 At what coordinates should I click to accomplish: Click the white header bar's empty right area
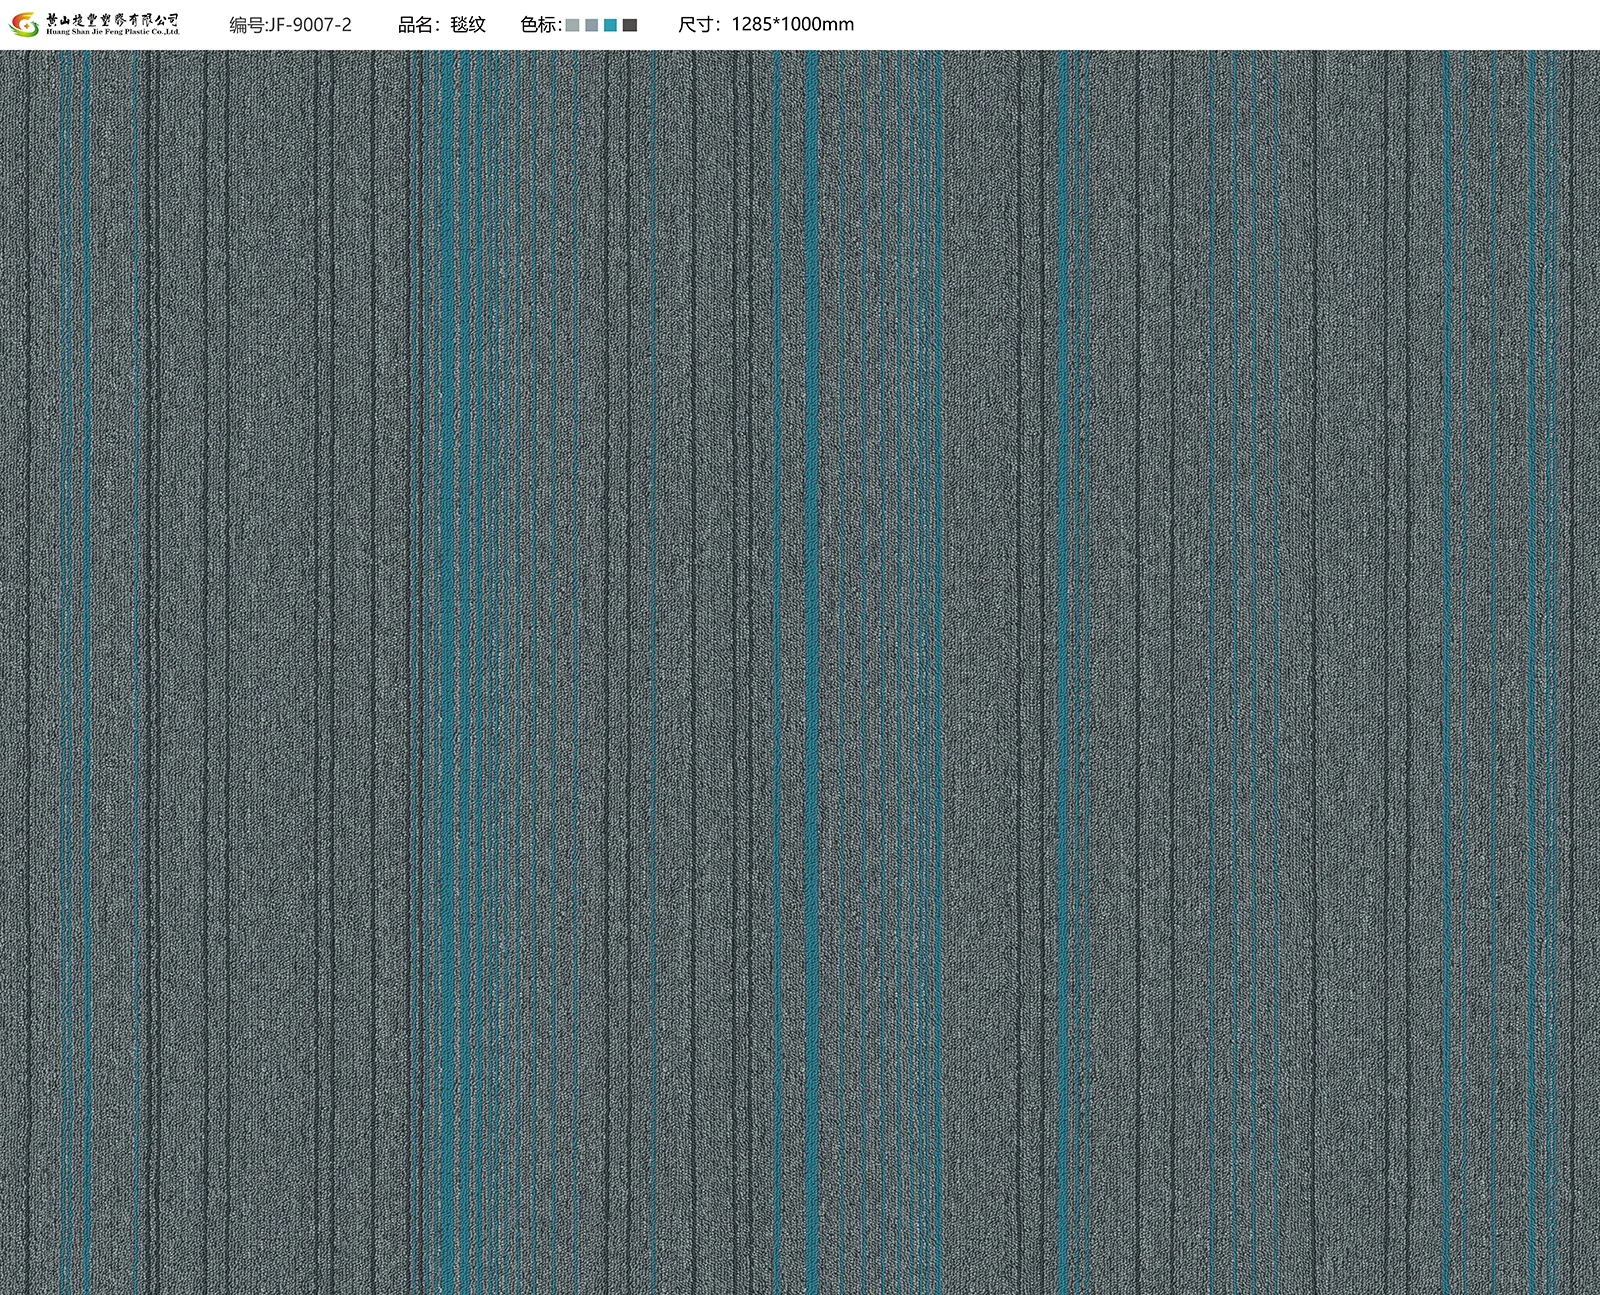[1250, 25]
